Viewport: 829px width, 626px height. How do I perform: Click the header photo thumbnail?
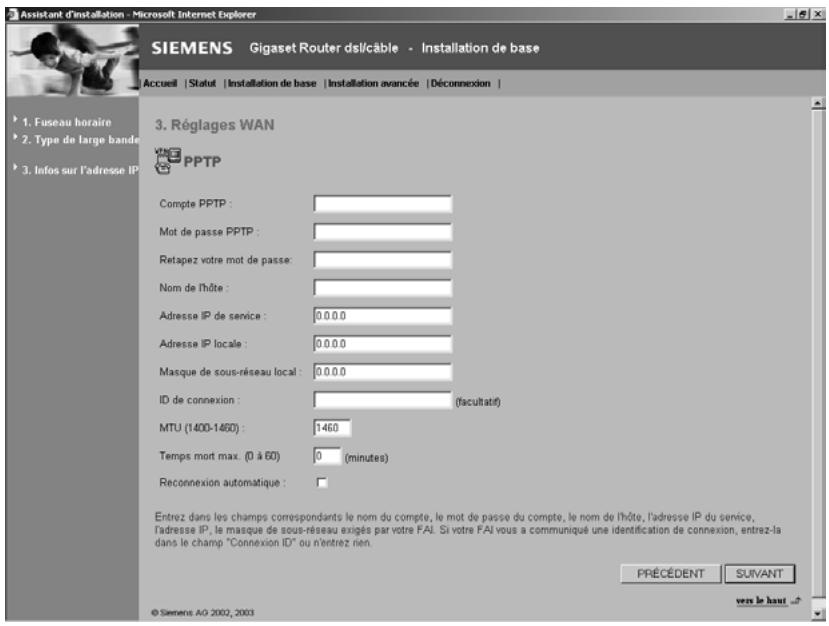pos(72,60)
